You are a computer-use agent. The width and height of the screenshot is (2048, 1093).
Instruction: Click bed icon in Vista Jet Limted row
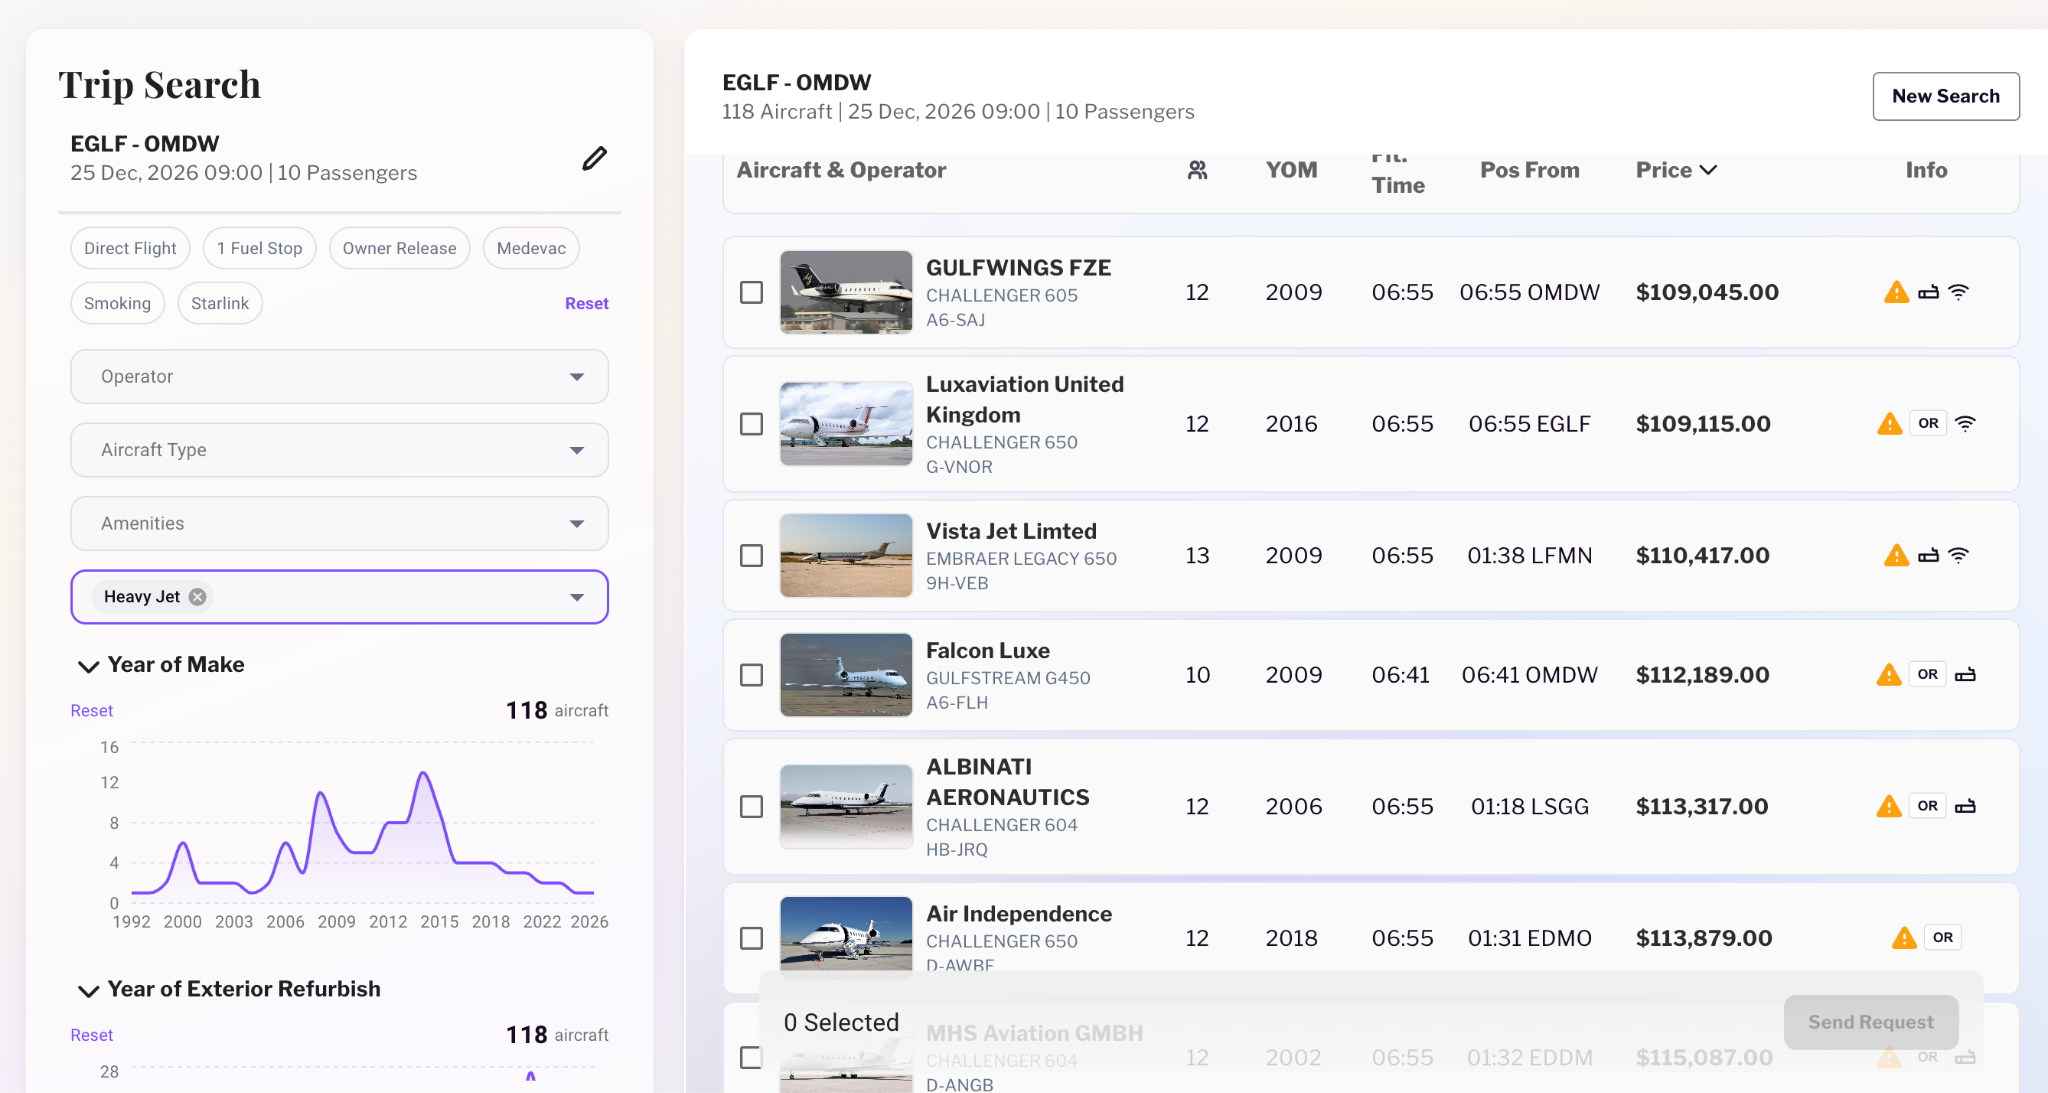(1928, 555)
